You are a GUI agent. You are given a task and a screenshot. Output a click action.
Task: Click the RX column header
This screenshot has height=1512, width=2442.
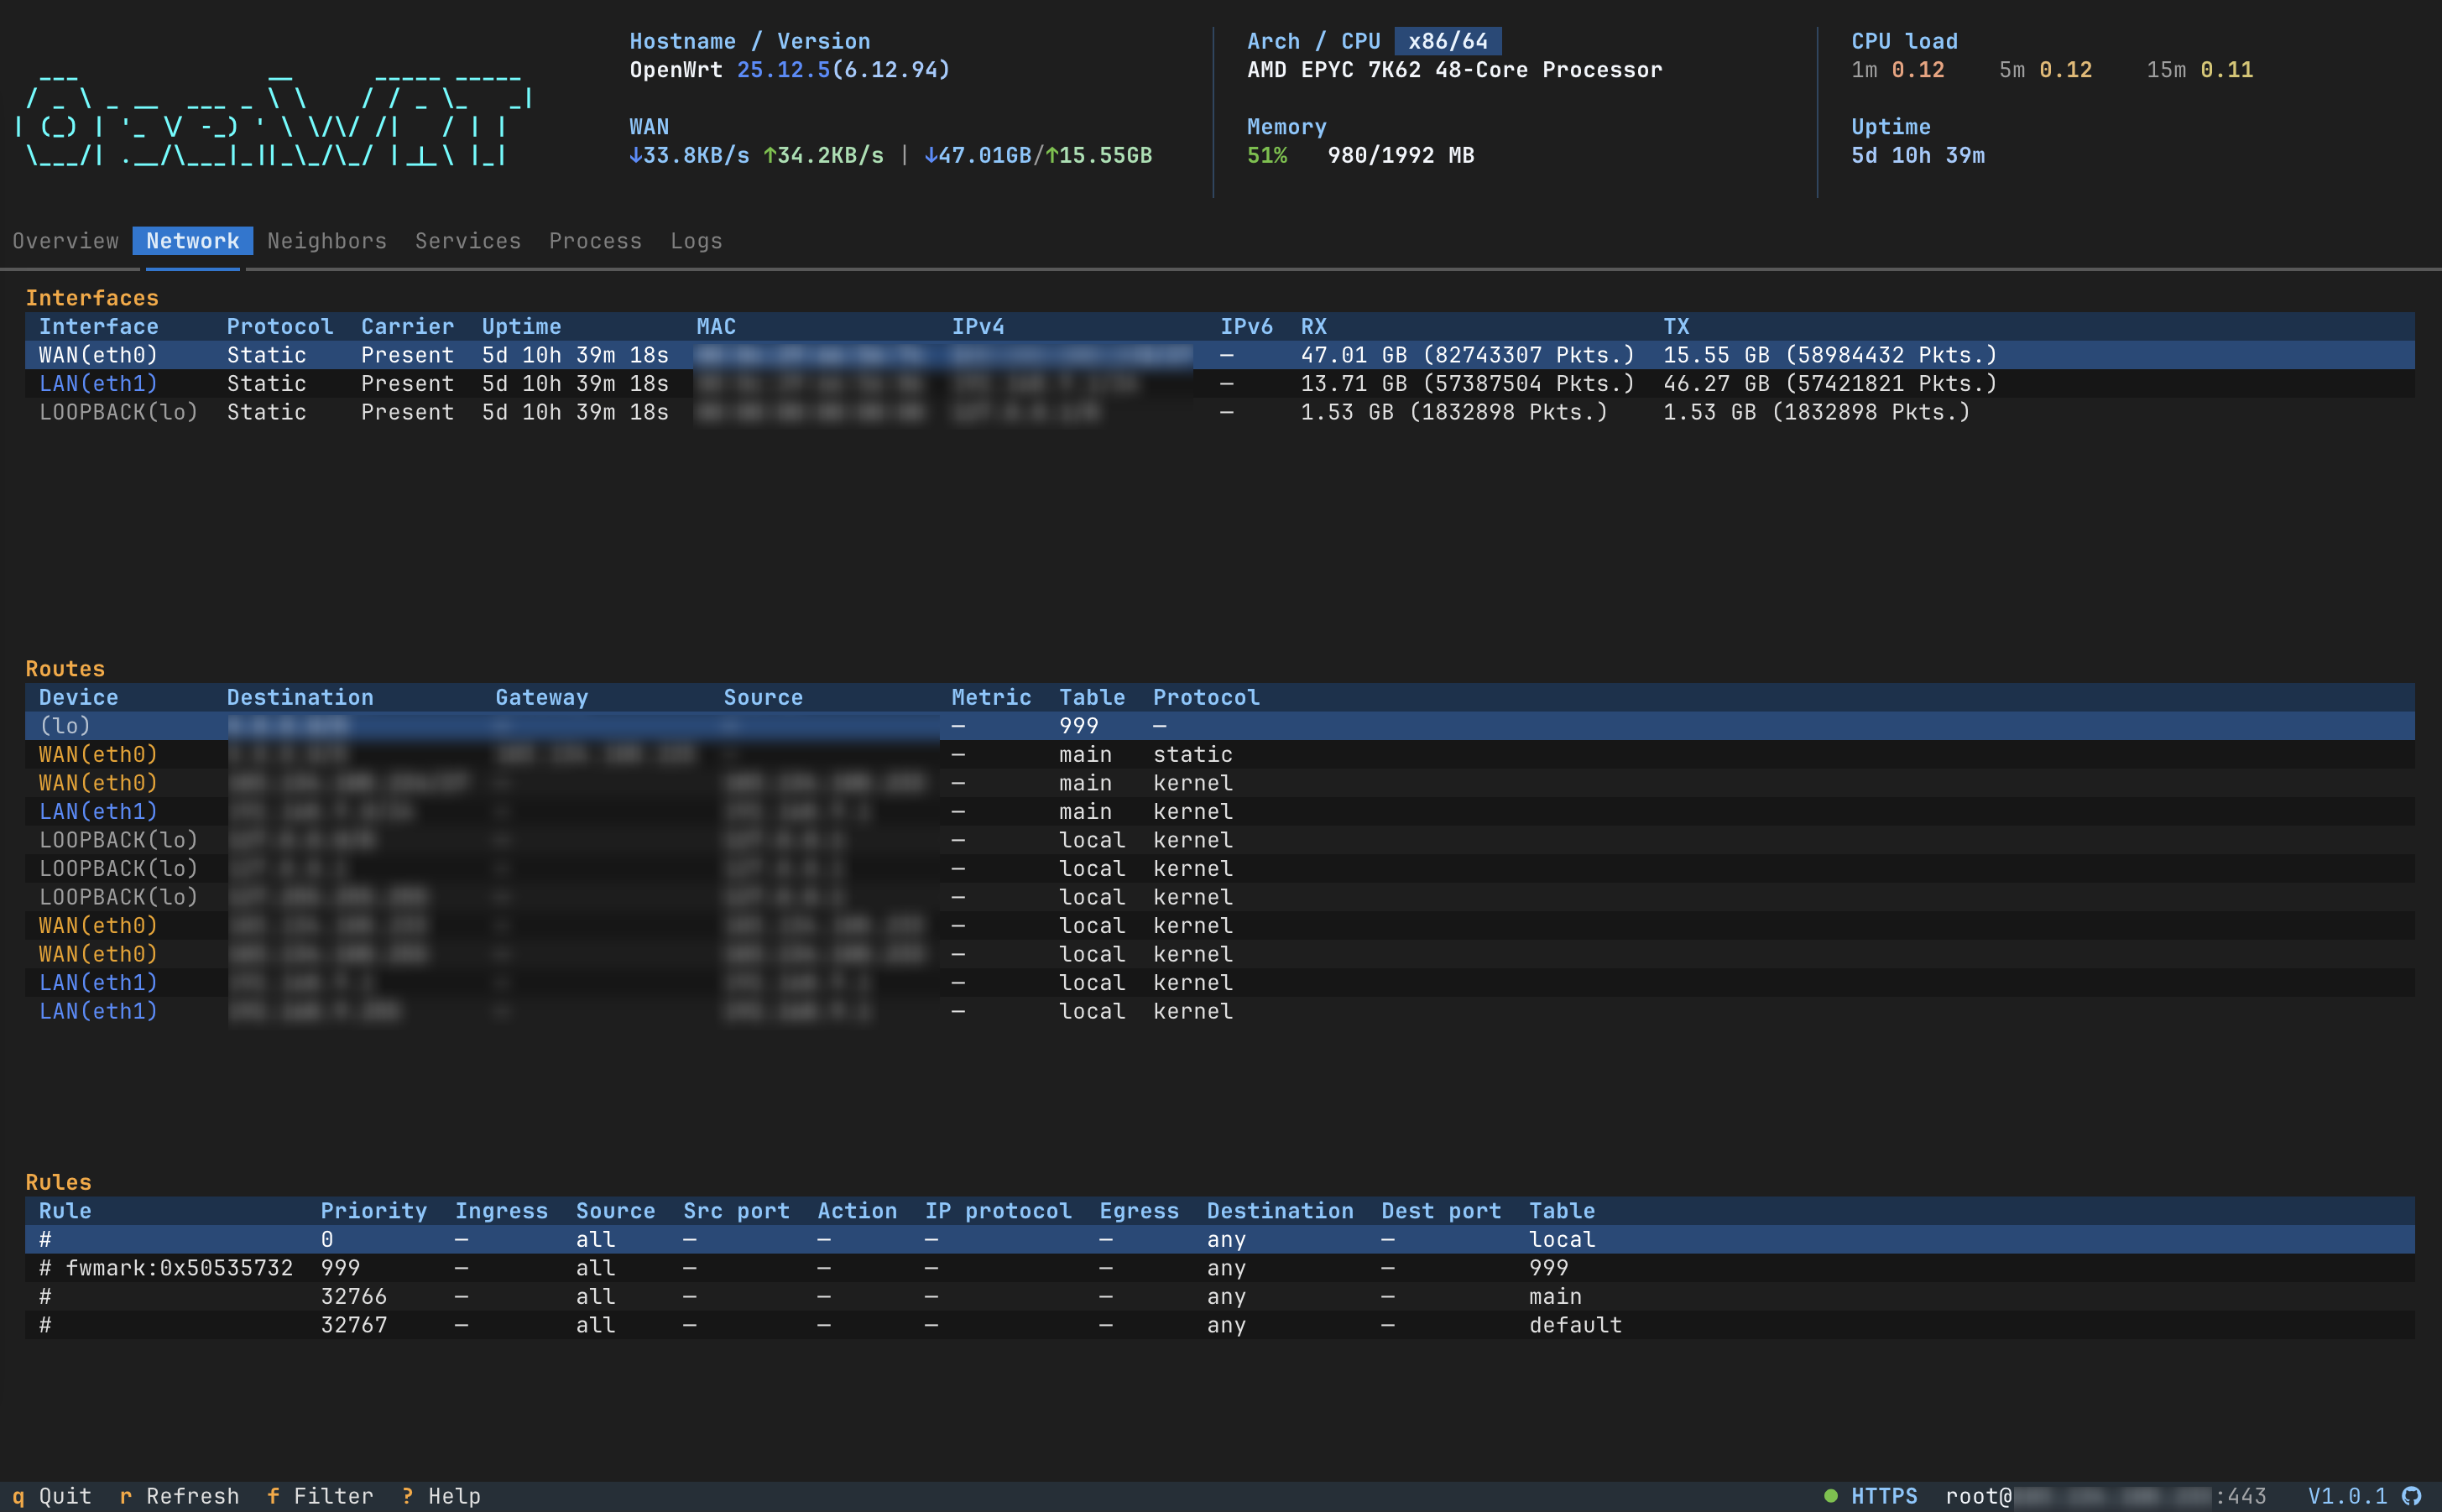click(1314, 326)
